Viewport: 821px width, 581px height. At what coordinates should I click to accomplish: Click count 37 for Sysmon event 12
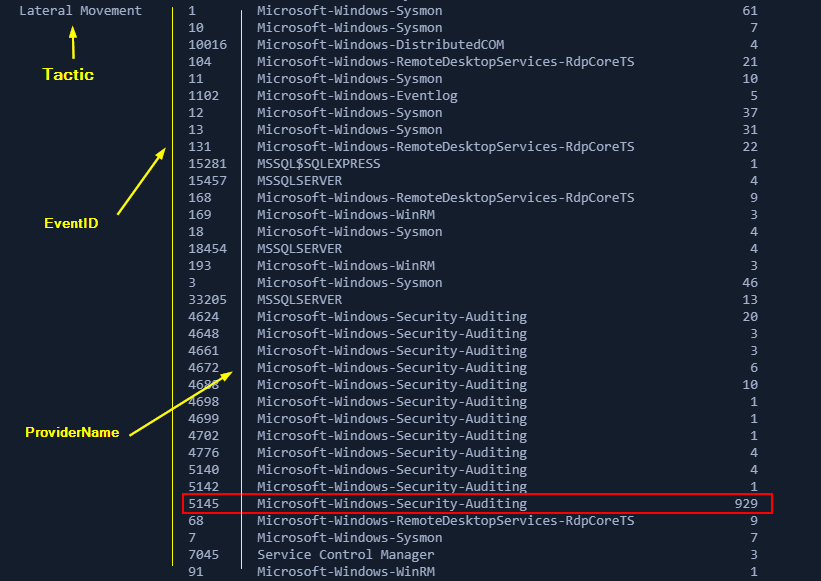click(750, 113)
